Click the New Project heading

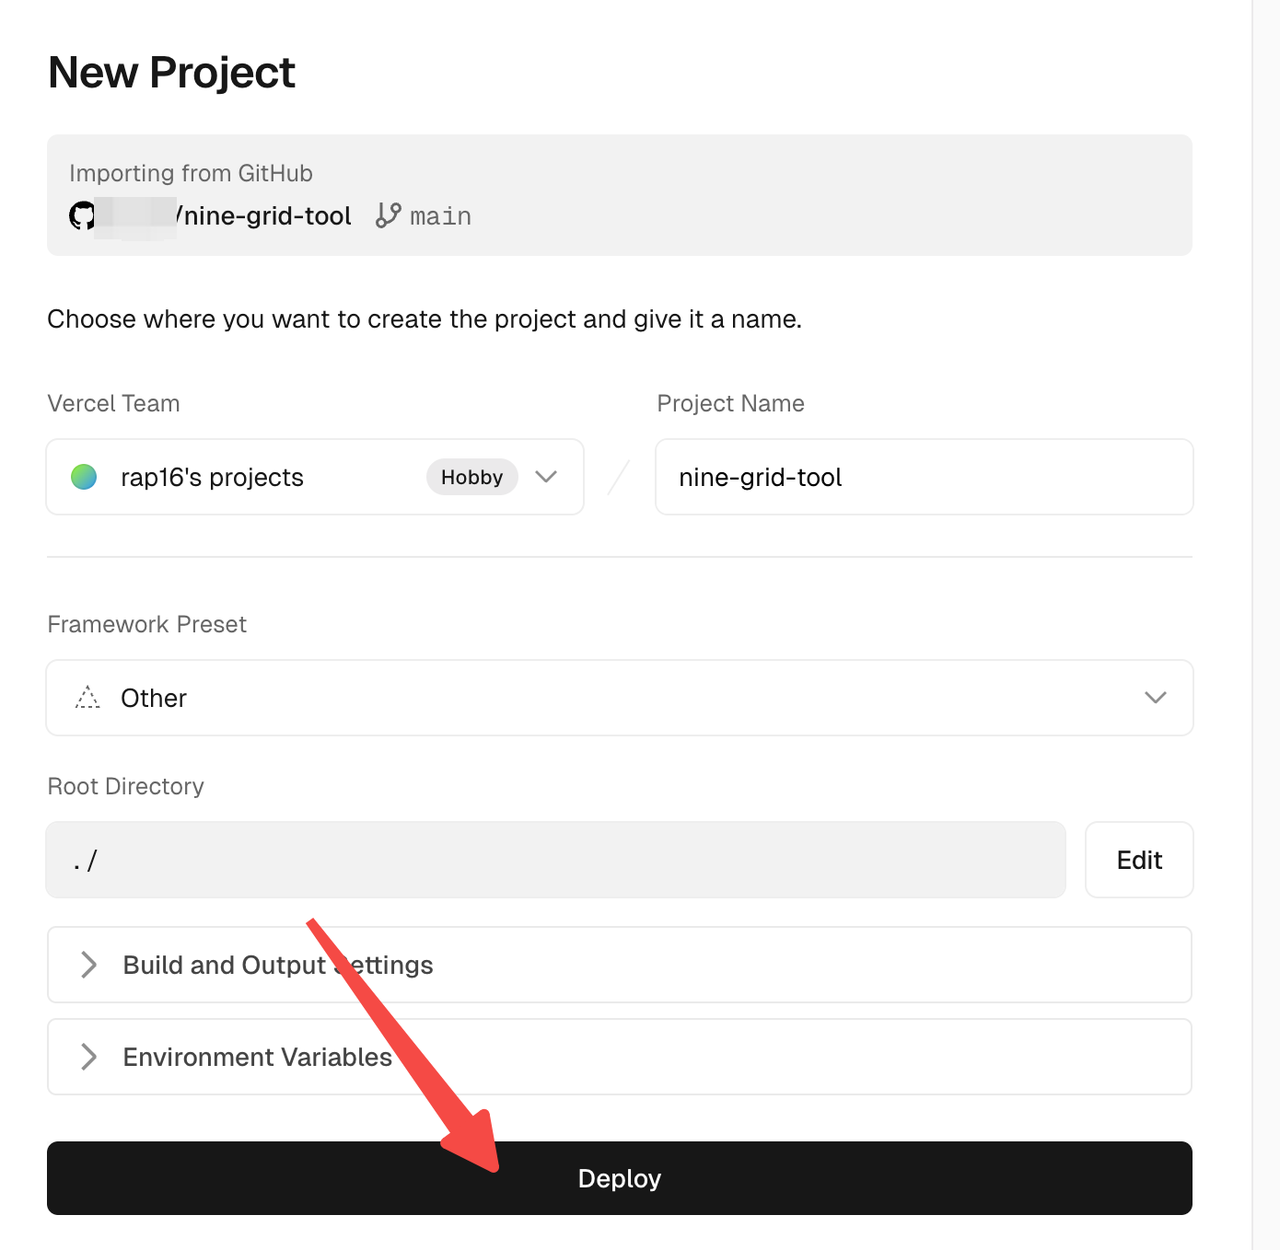tap(171, 73)
